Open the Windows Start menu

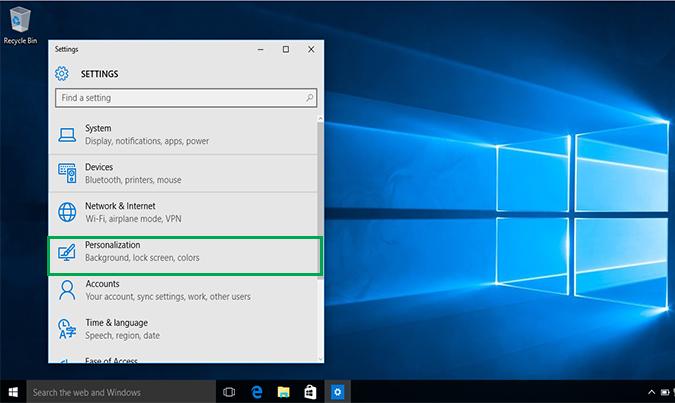click(13, 392)
